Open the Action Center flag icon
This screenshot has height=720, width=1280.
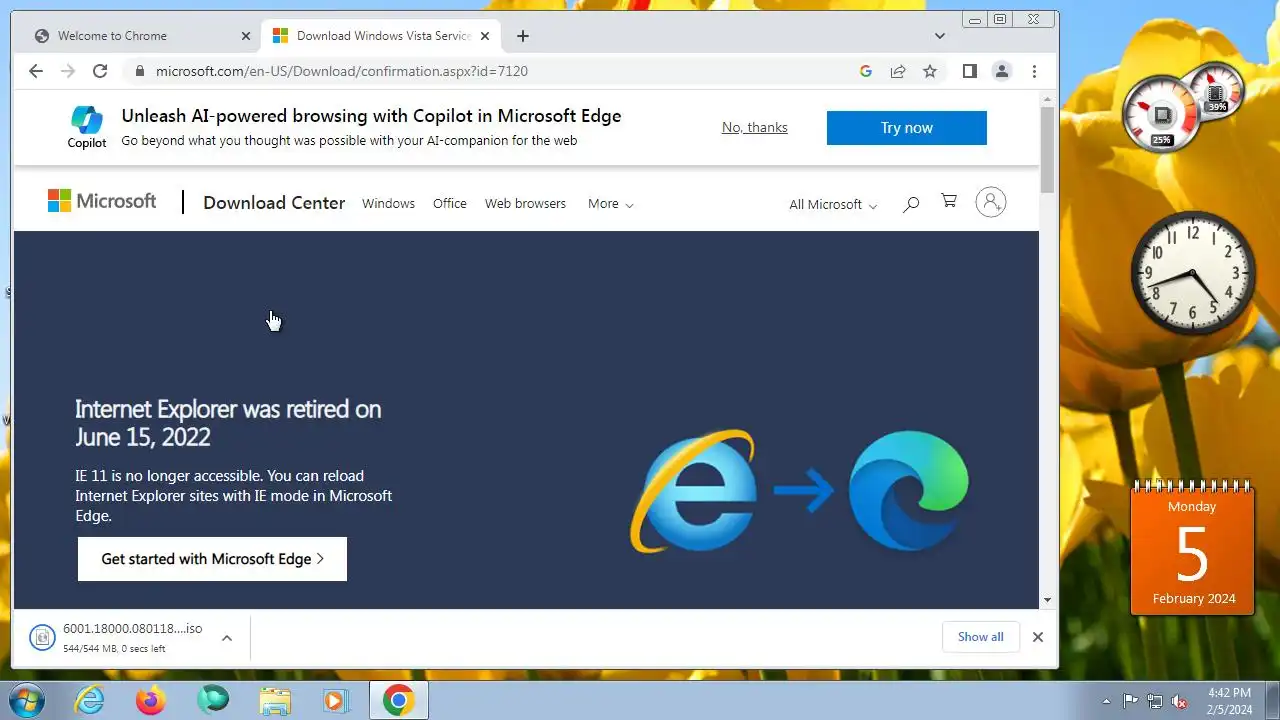(x=1130, y=701)
